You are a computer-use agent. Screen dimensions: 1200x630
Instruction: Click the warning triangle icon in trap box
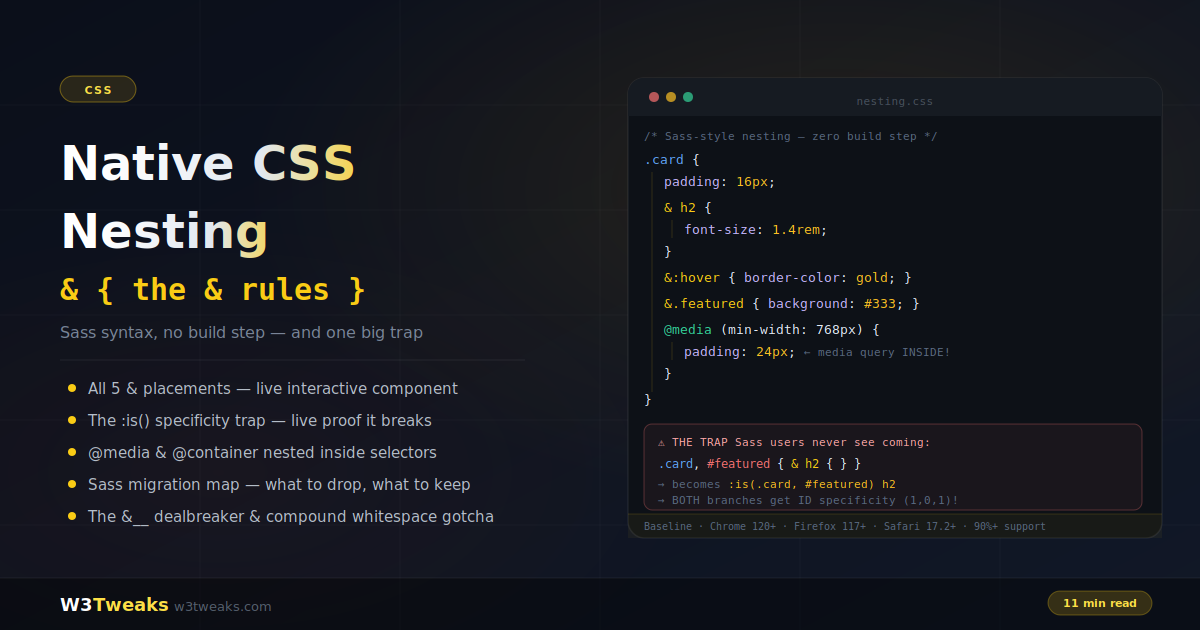[662, 442]
